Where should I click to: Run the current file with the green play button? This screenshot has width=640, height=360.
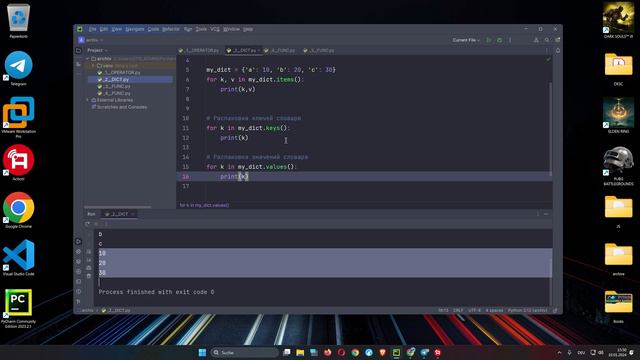coord(489,40)
